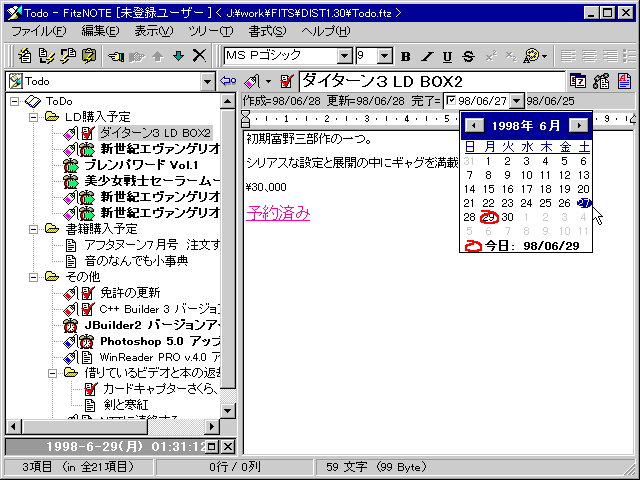
Task: Click the red checkmark status icon by title
Action: [287, 81]
